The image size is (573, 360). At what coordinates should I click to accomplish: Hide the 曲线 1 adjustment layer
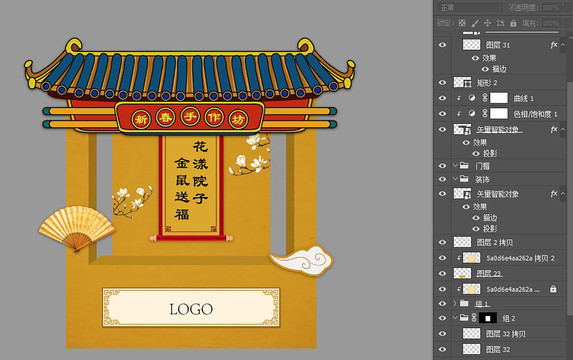pos(443,98)
